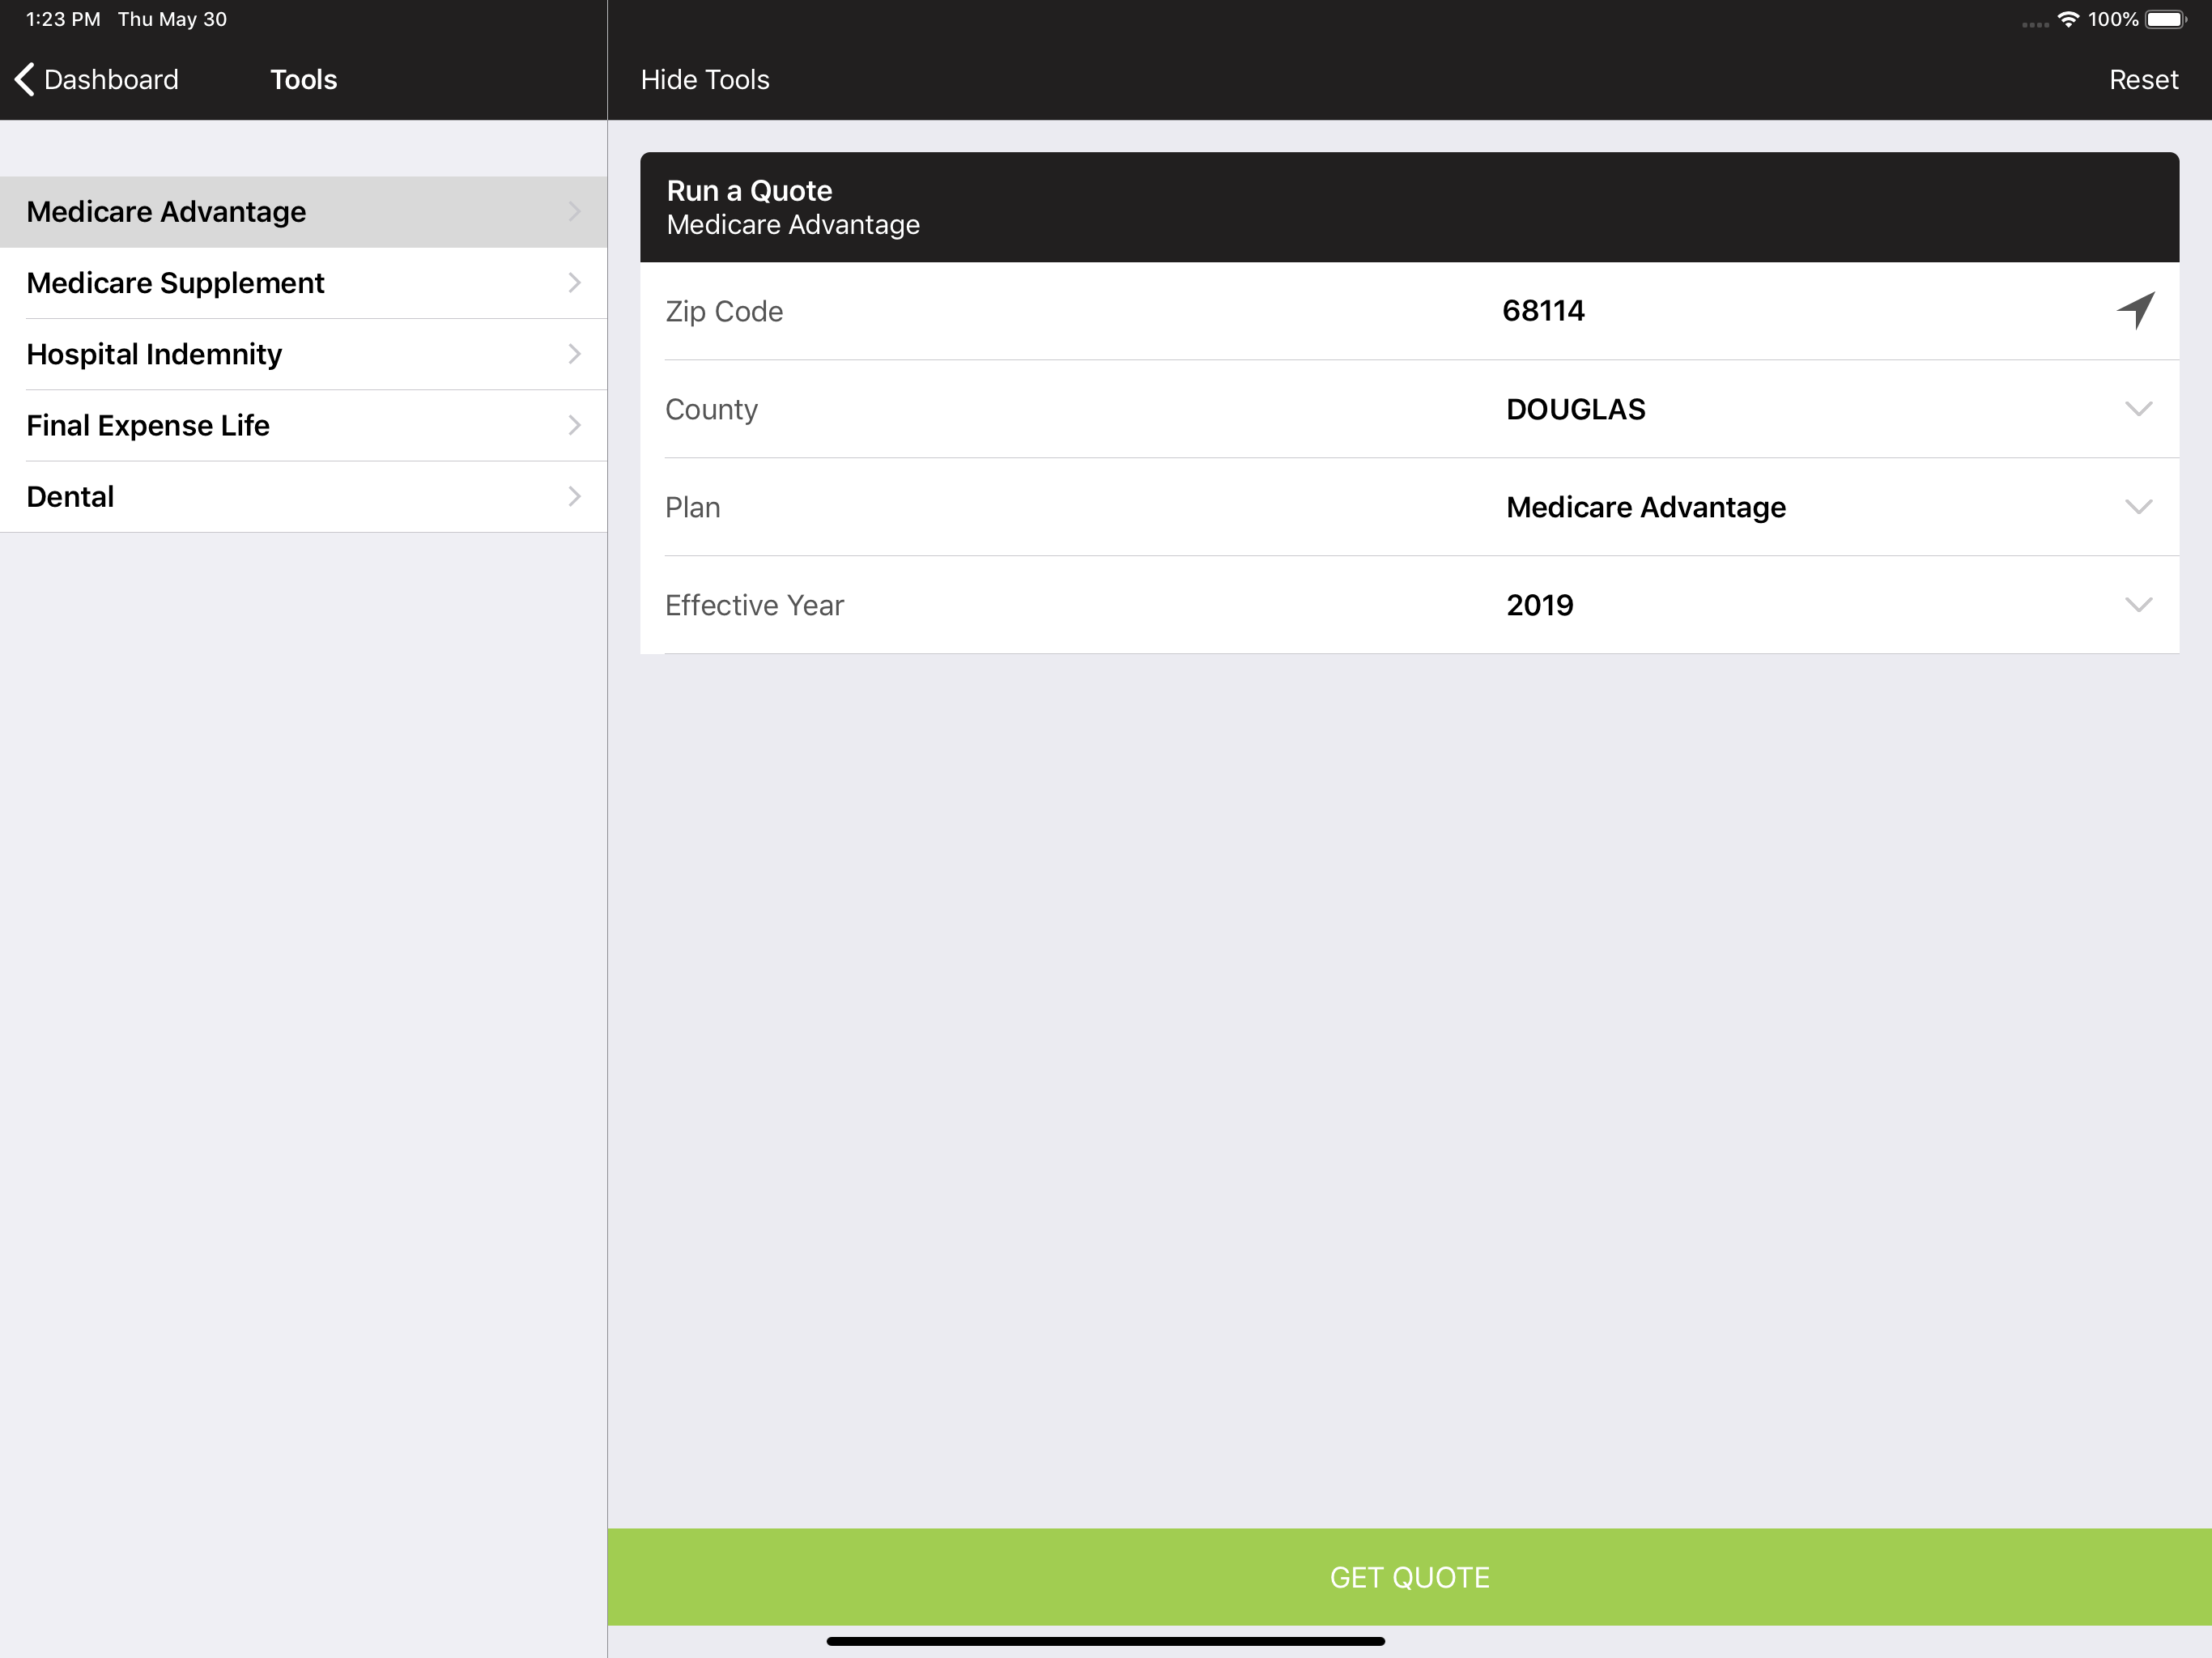Tap the Run a Quote header
2212x1658 pixels.
click(x=1409, y=207)
